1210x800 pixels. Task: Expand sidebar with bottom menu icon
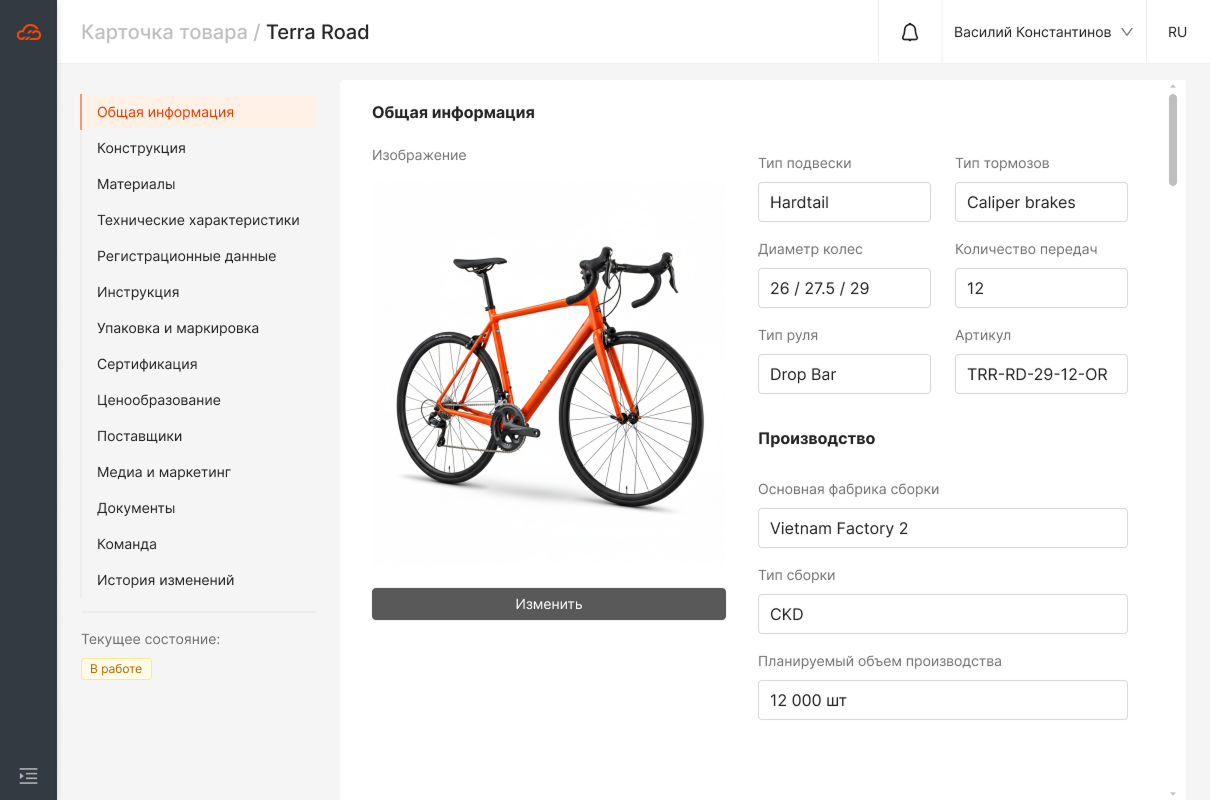(28, 775)
